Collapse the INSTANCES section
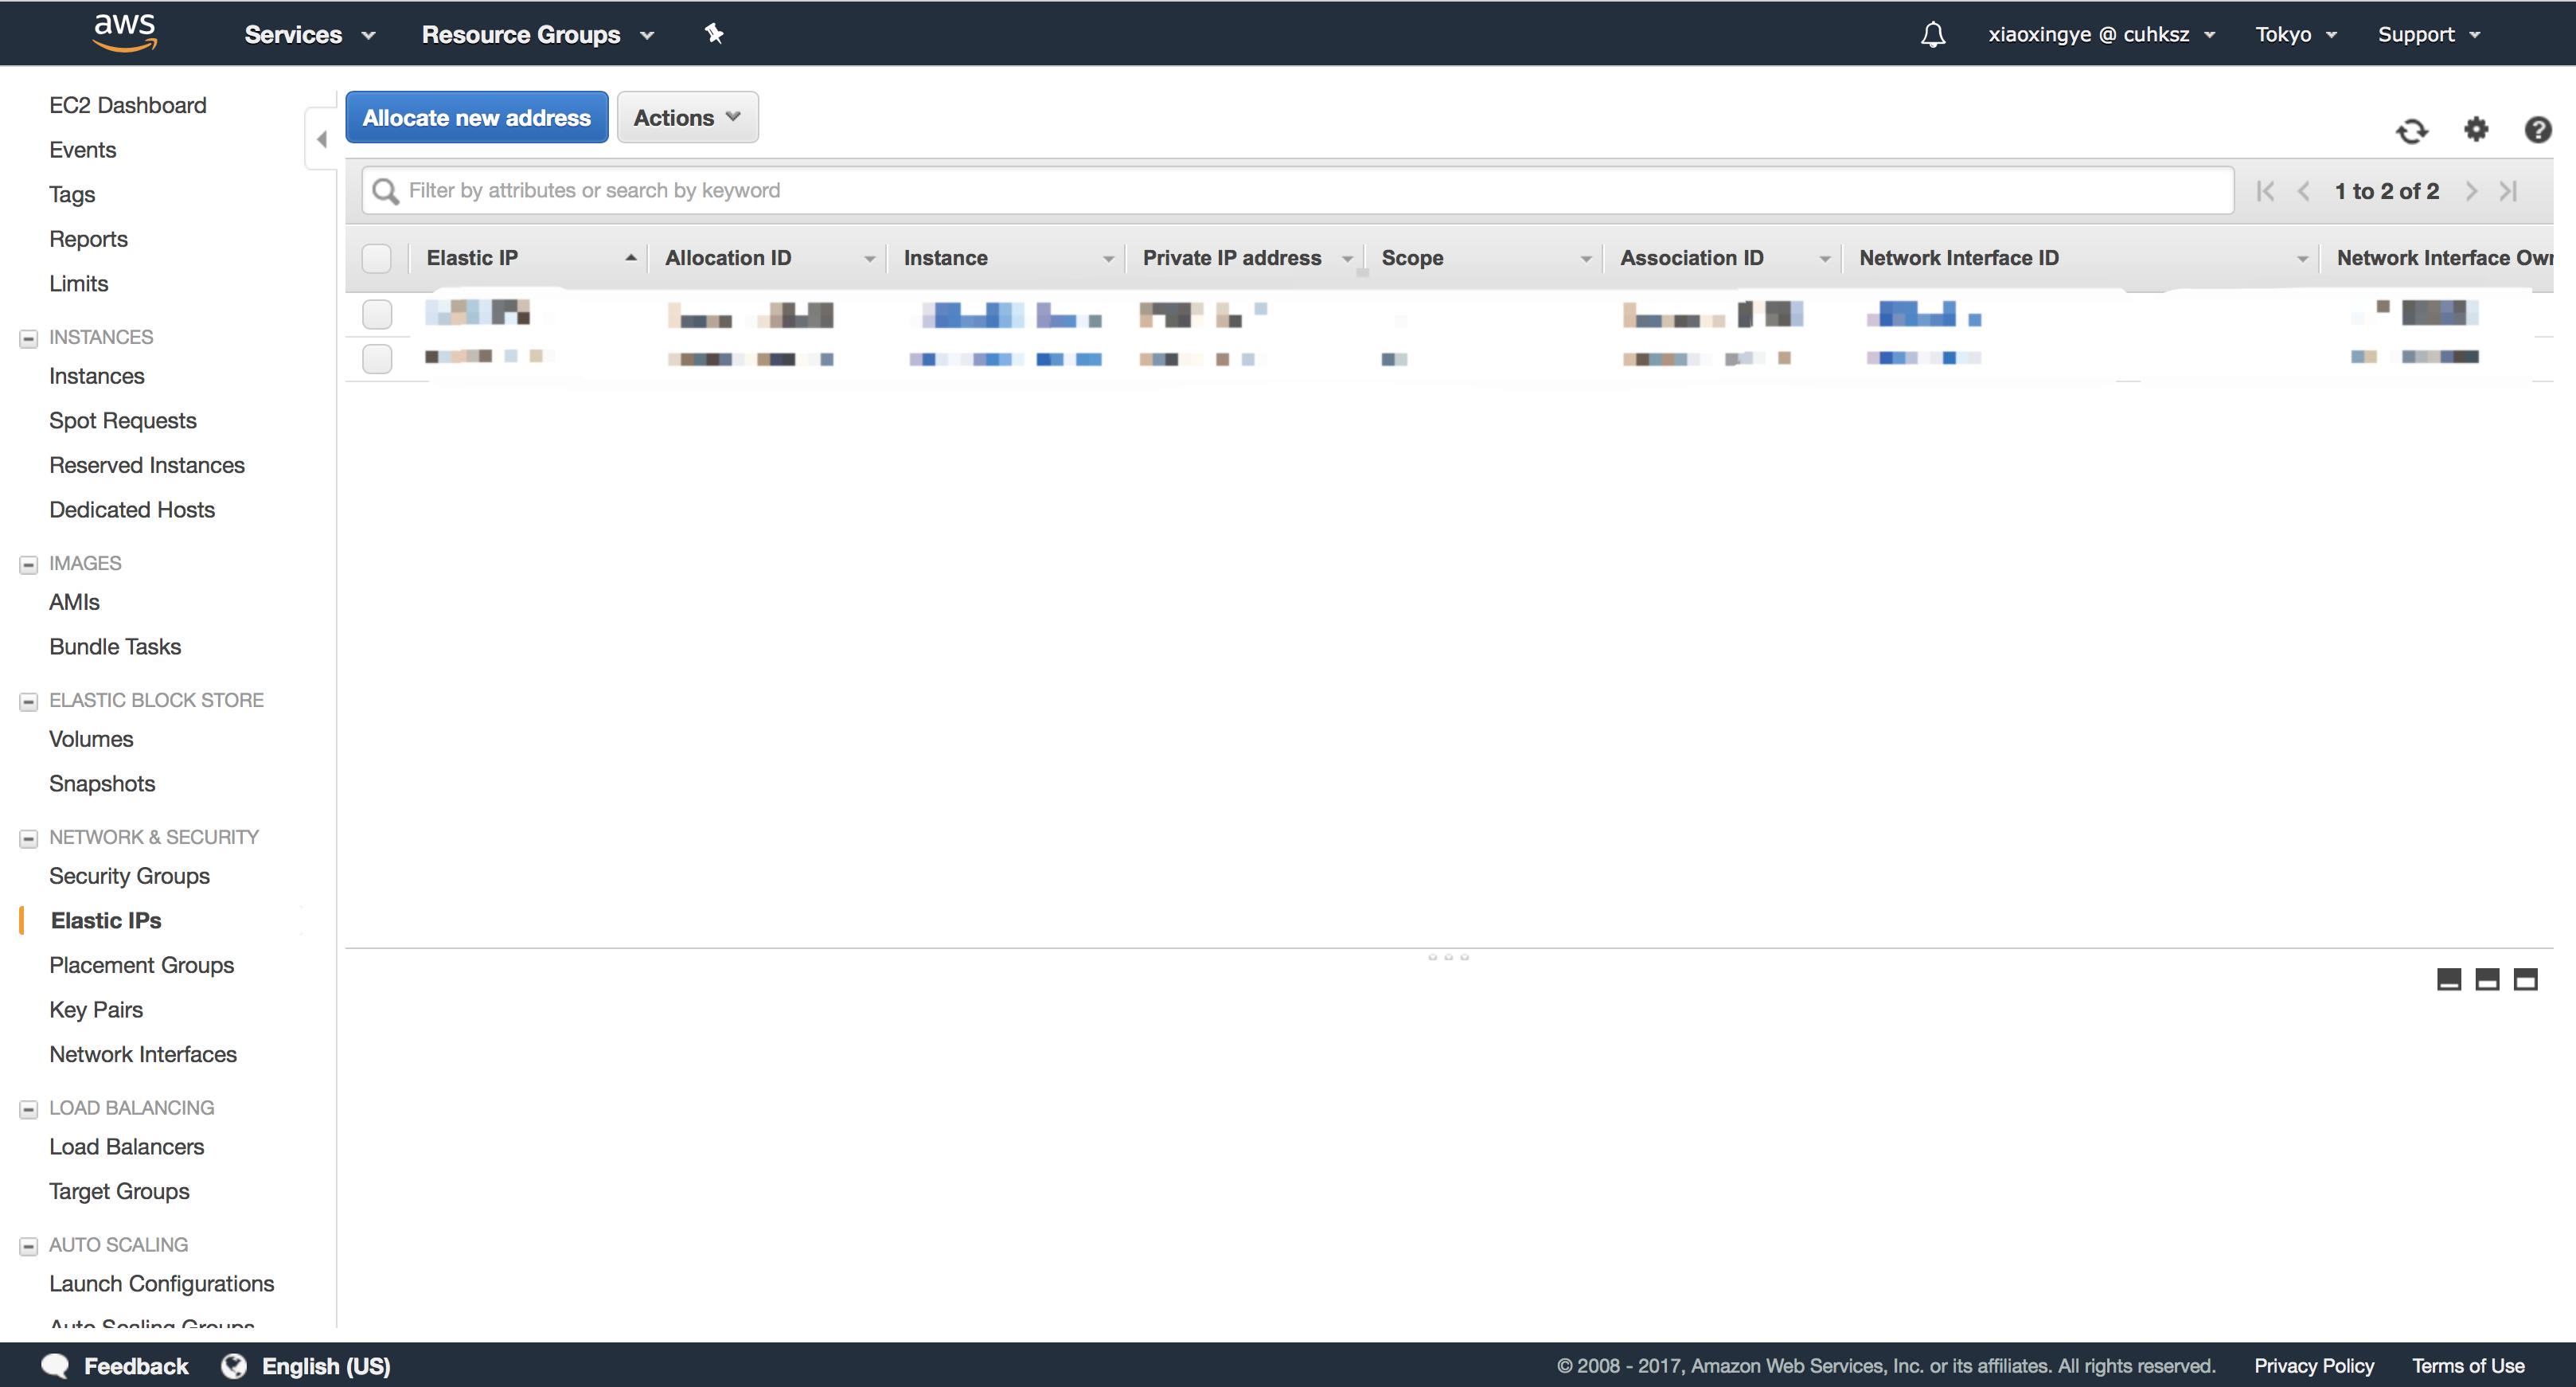Image resolution: width=2576 pixels, height=1387 pixels. point(28,338)
